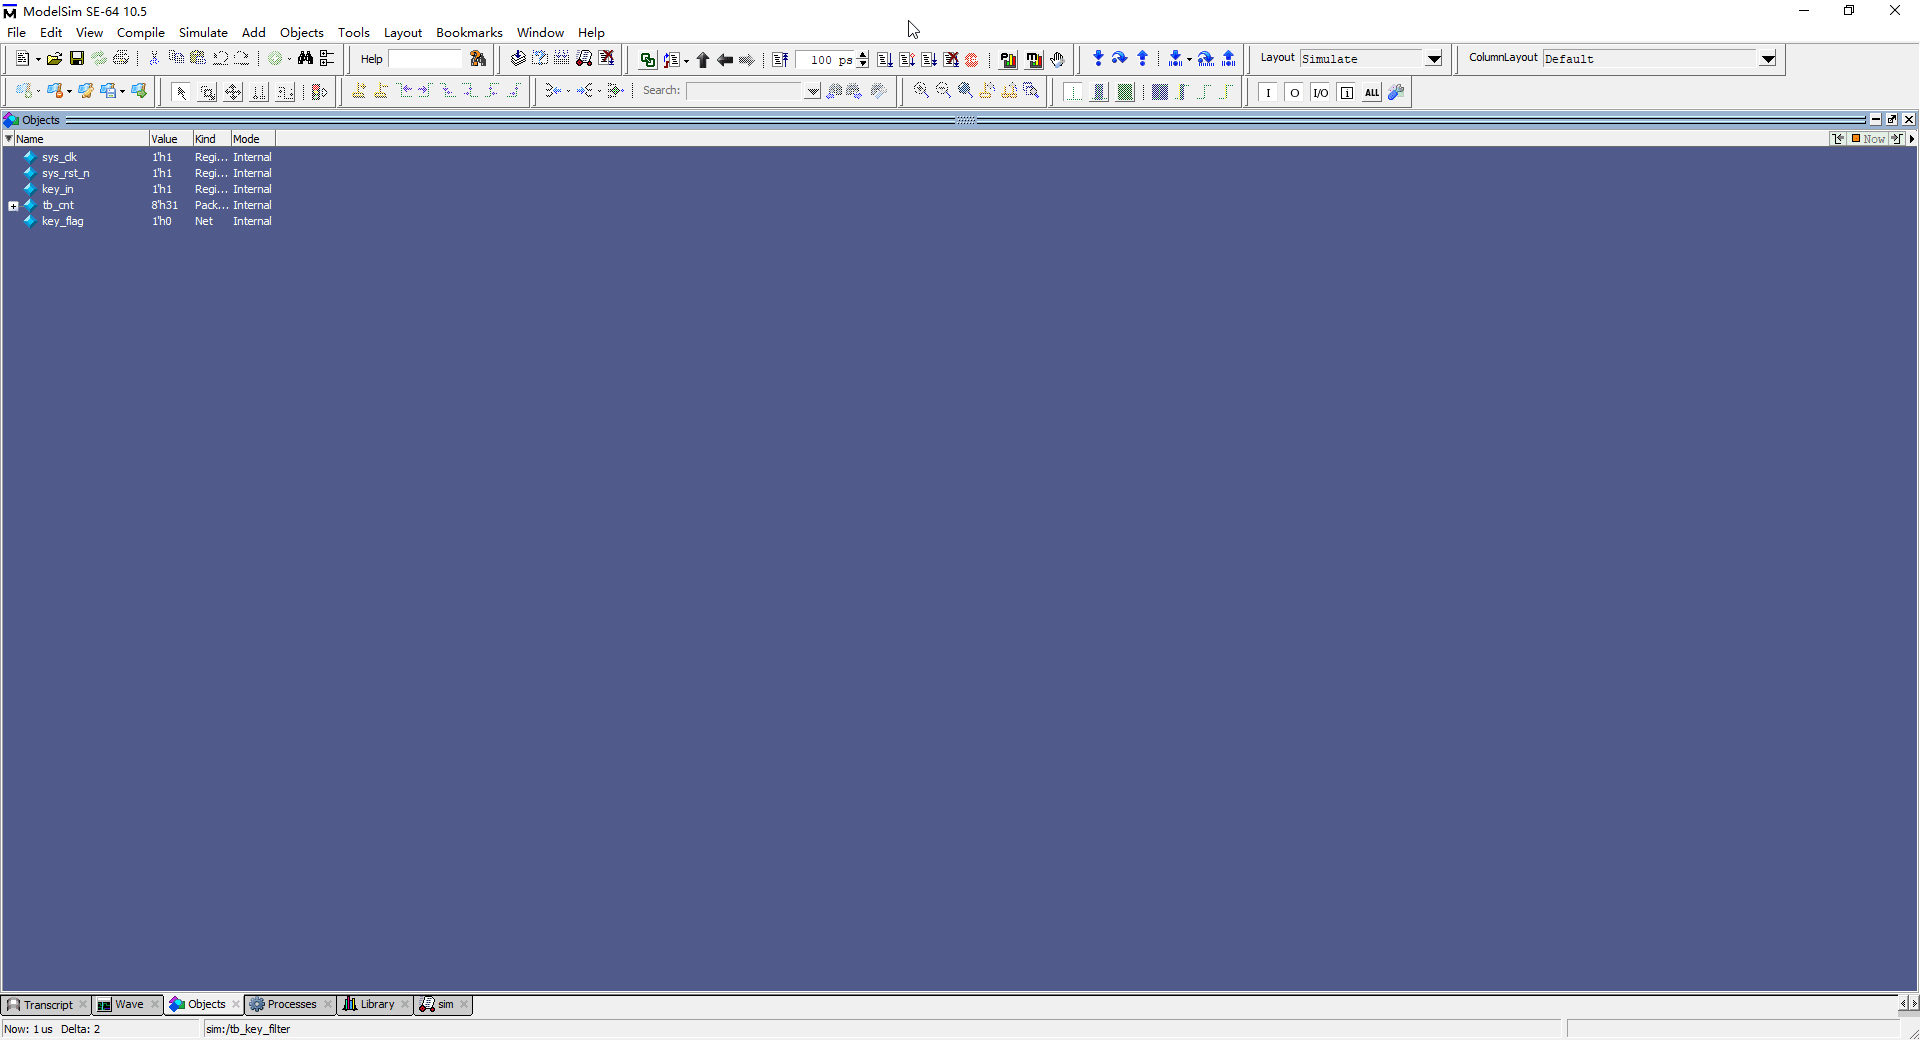Open the Search field dropdown arrow
The height and width of the screenshot is (1040, 1920).
click(x=813, y=91)
